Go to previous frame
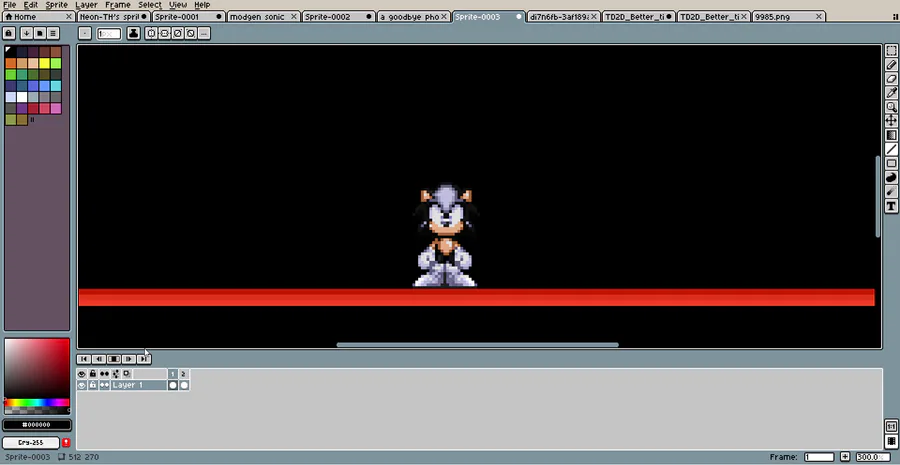900x465 pixels. click(99, 359)
